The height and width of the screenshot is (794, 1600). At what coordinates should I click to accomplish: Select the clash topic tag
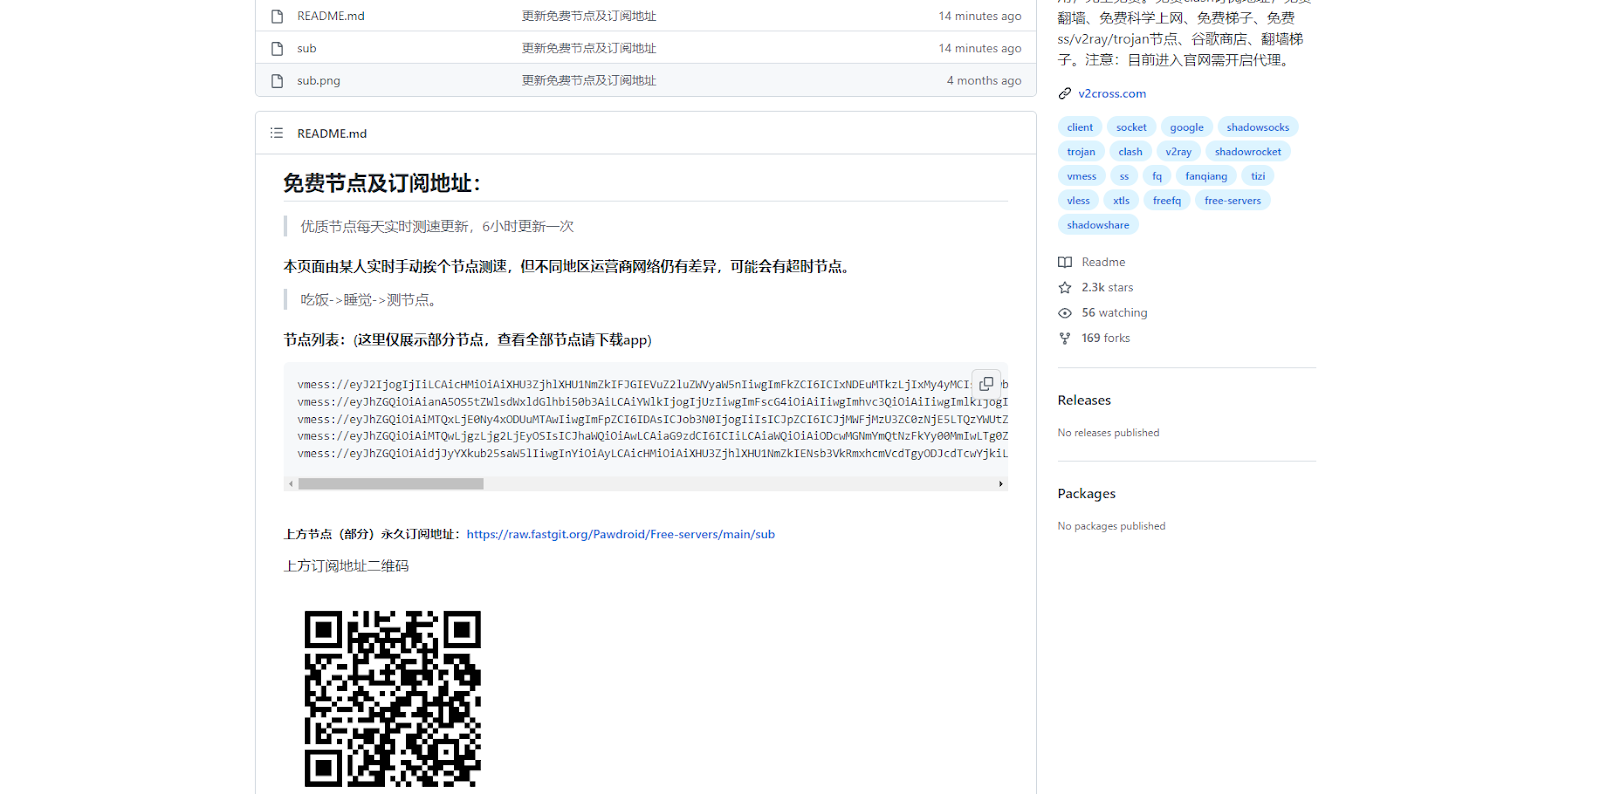pos(1130,152)
